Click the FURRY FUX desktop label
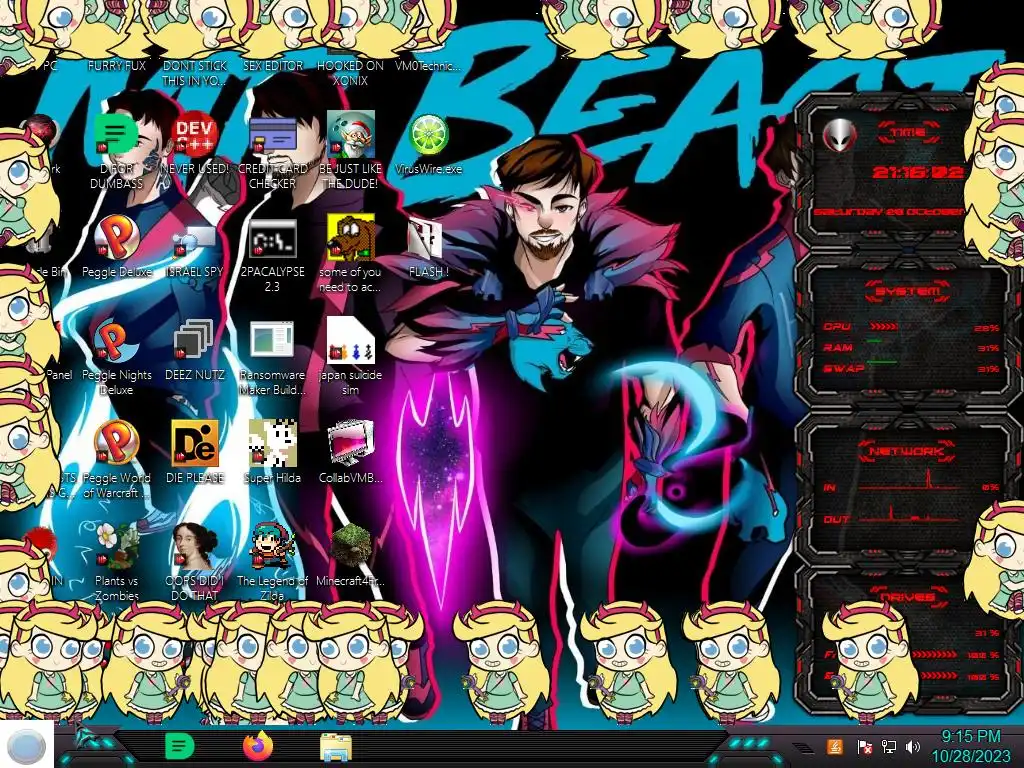Screen dimensions: 1024x768 pyautogui.click(x=116, y=66)
